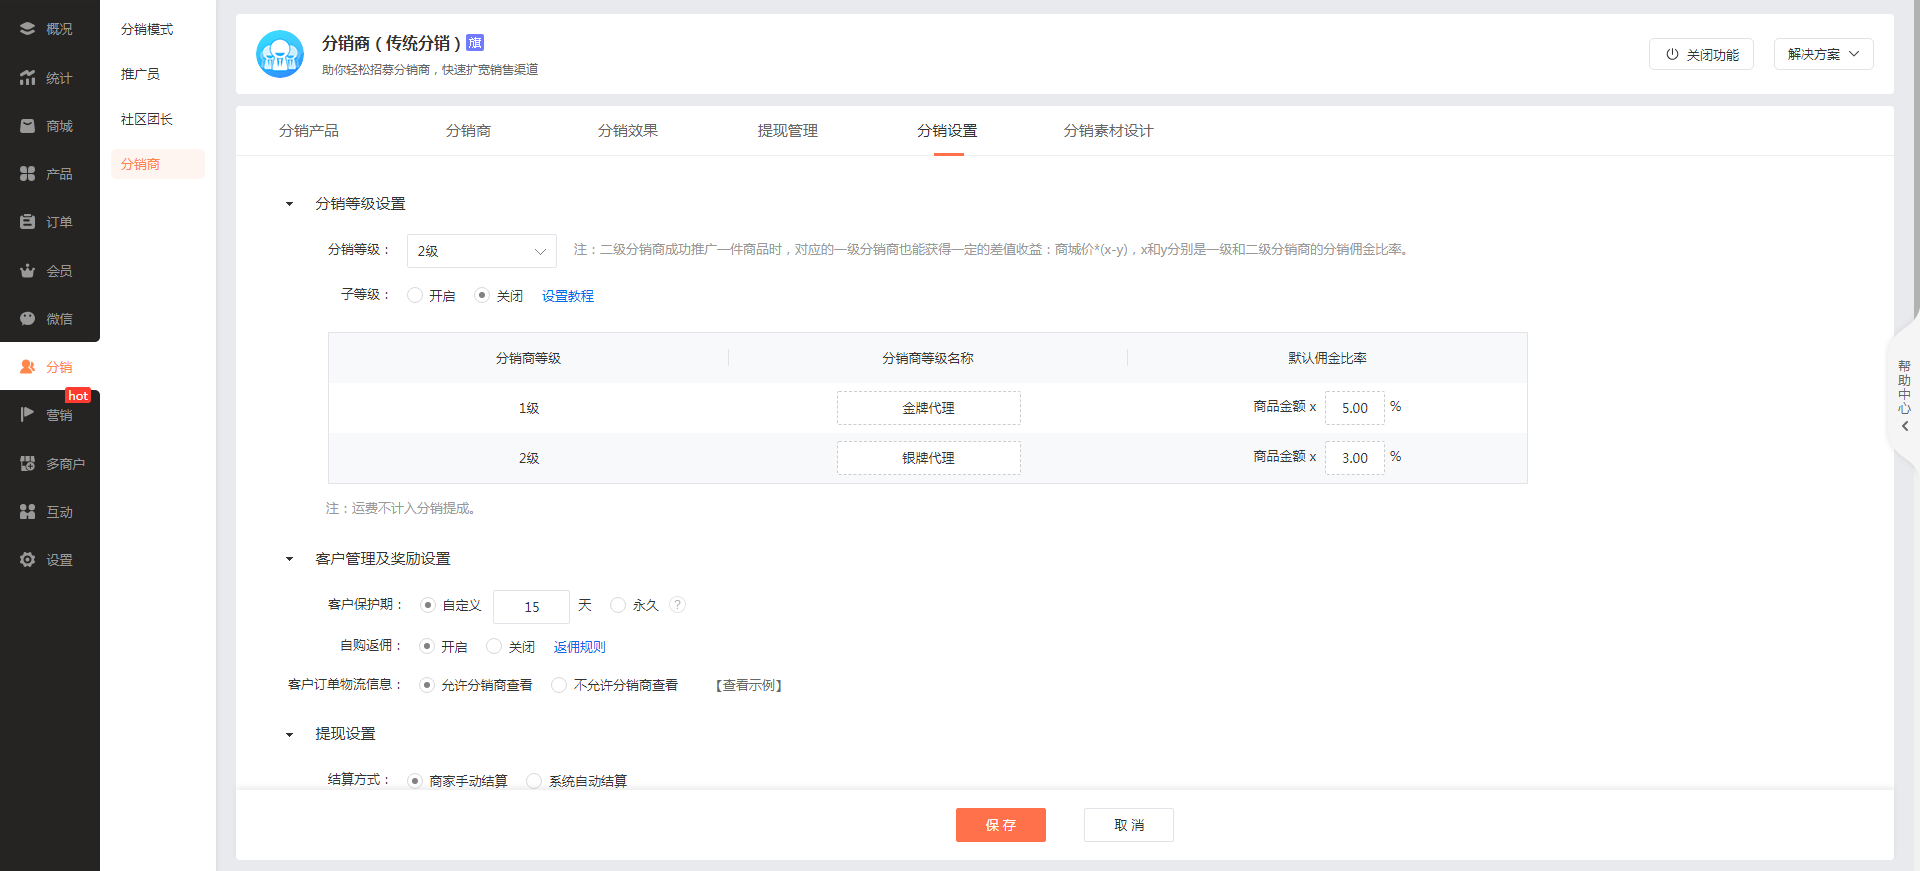Open the 营销 marketing flag icon
1920x871 pixels.
pos(27,415)
